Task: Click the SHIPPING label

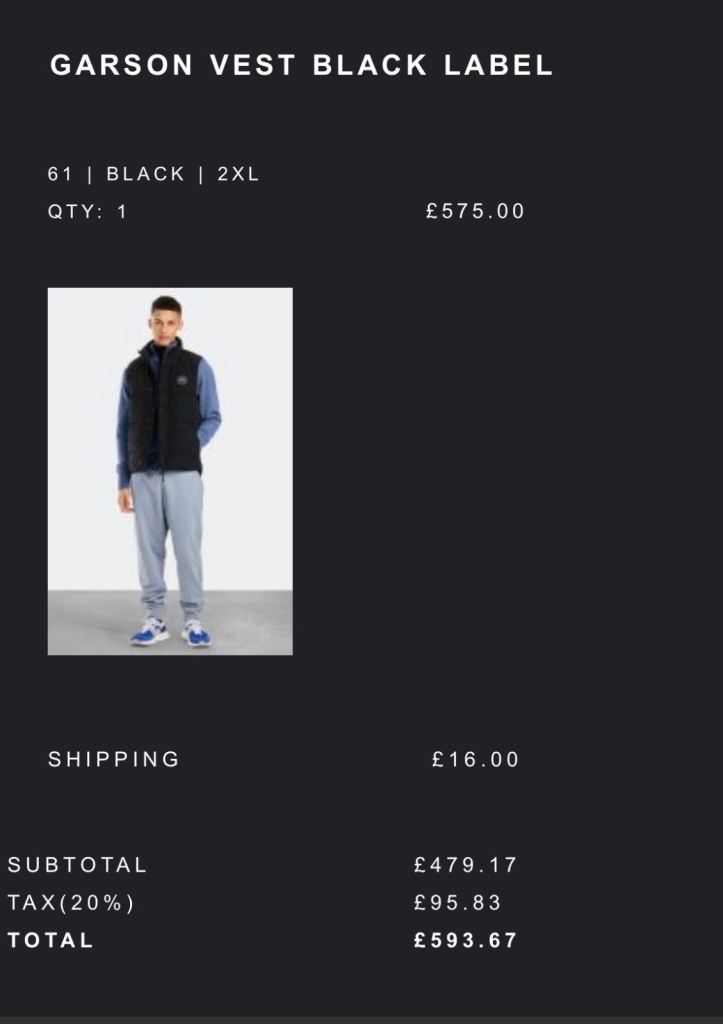Action: (x=114, y=760)
